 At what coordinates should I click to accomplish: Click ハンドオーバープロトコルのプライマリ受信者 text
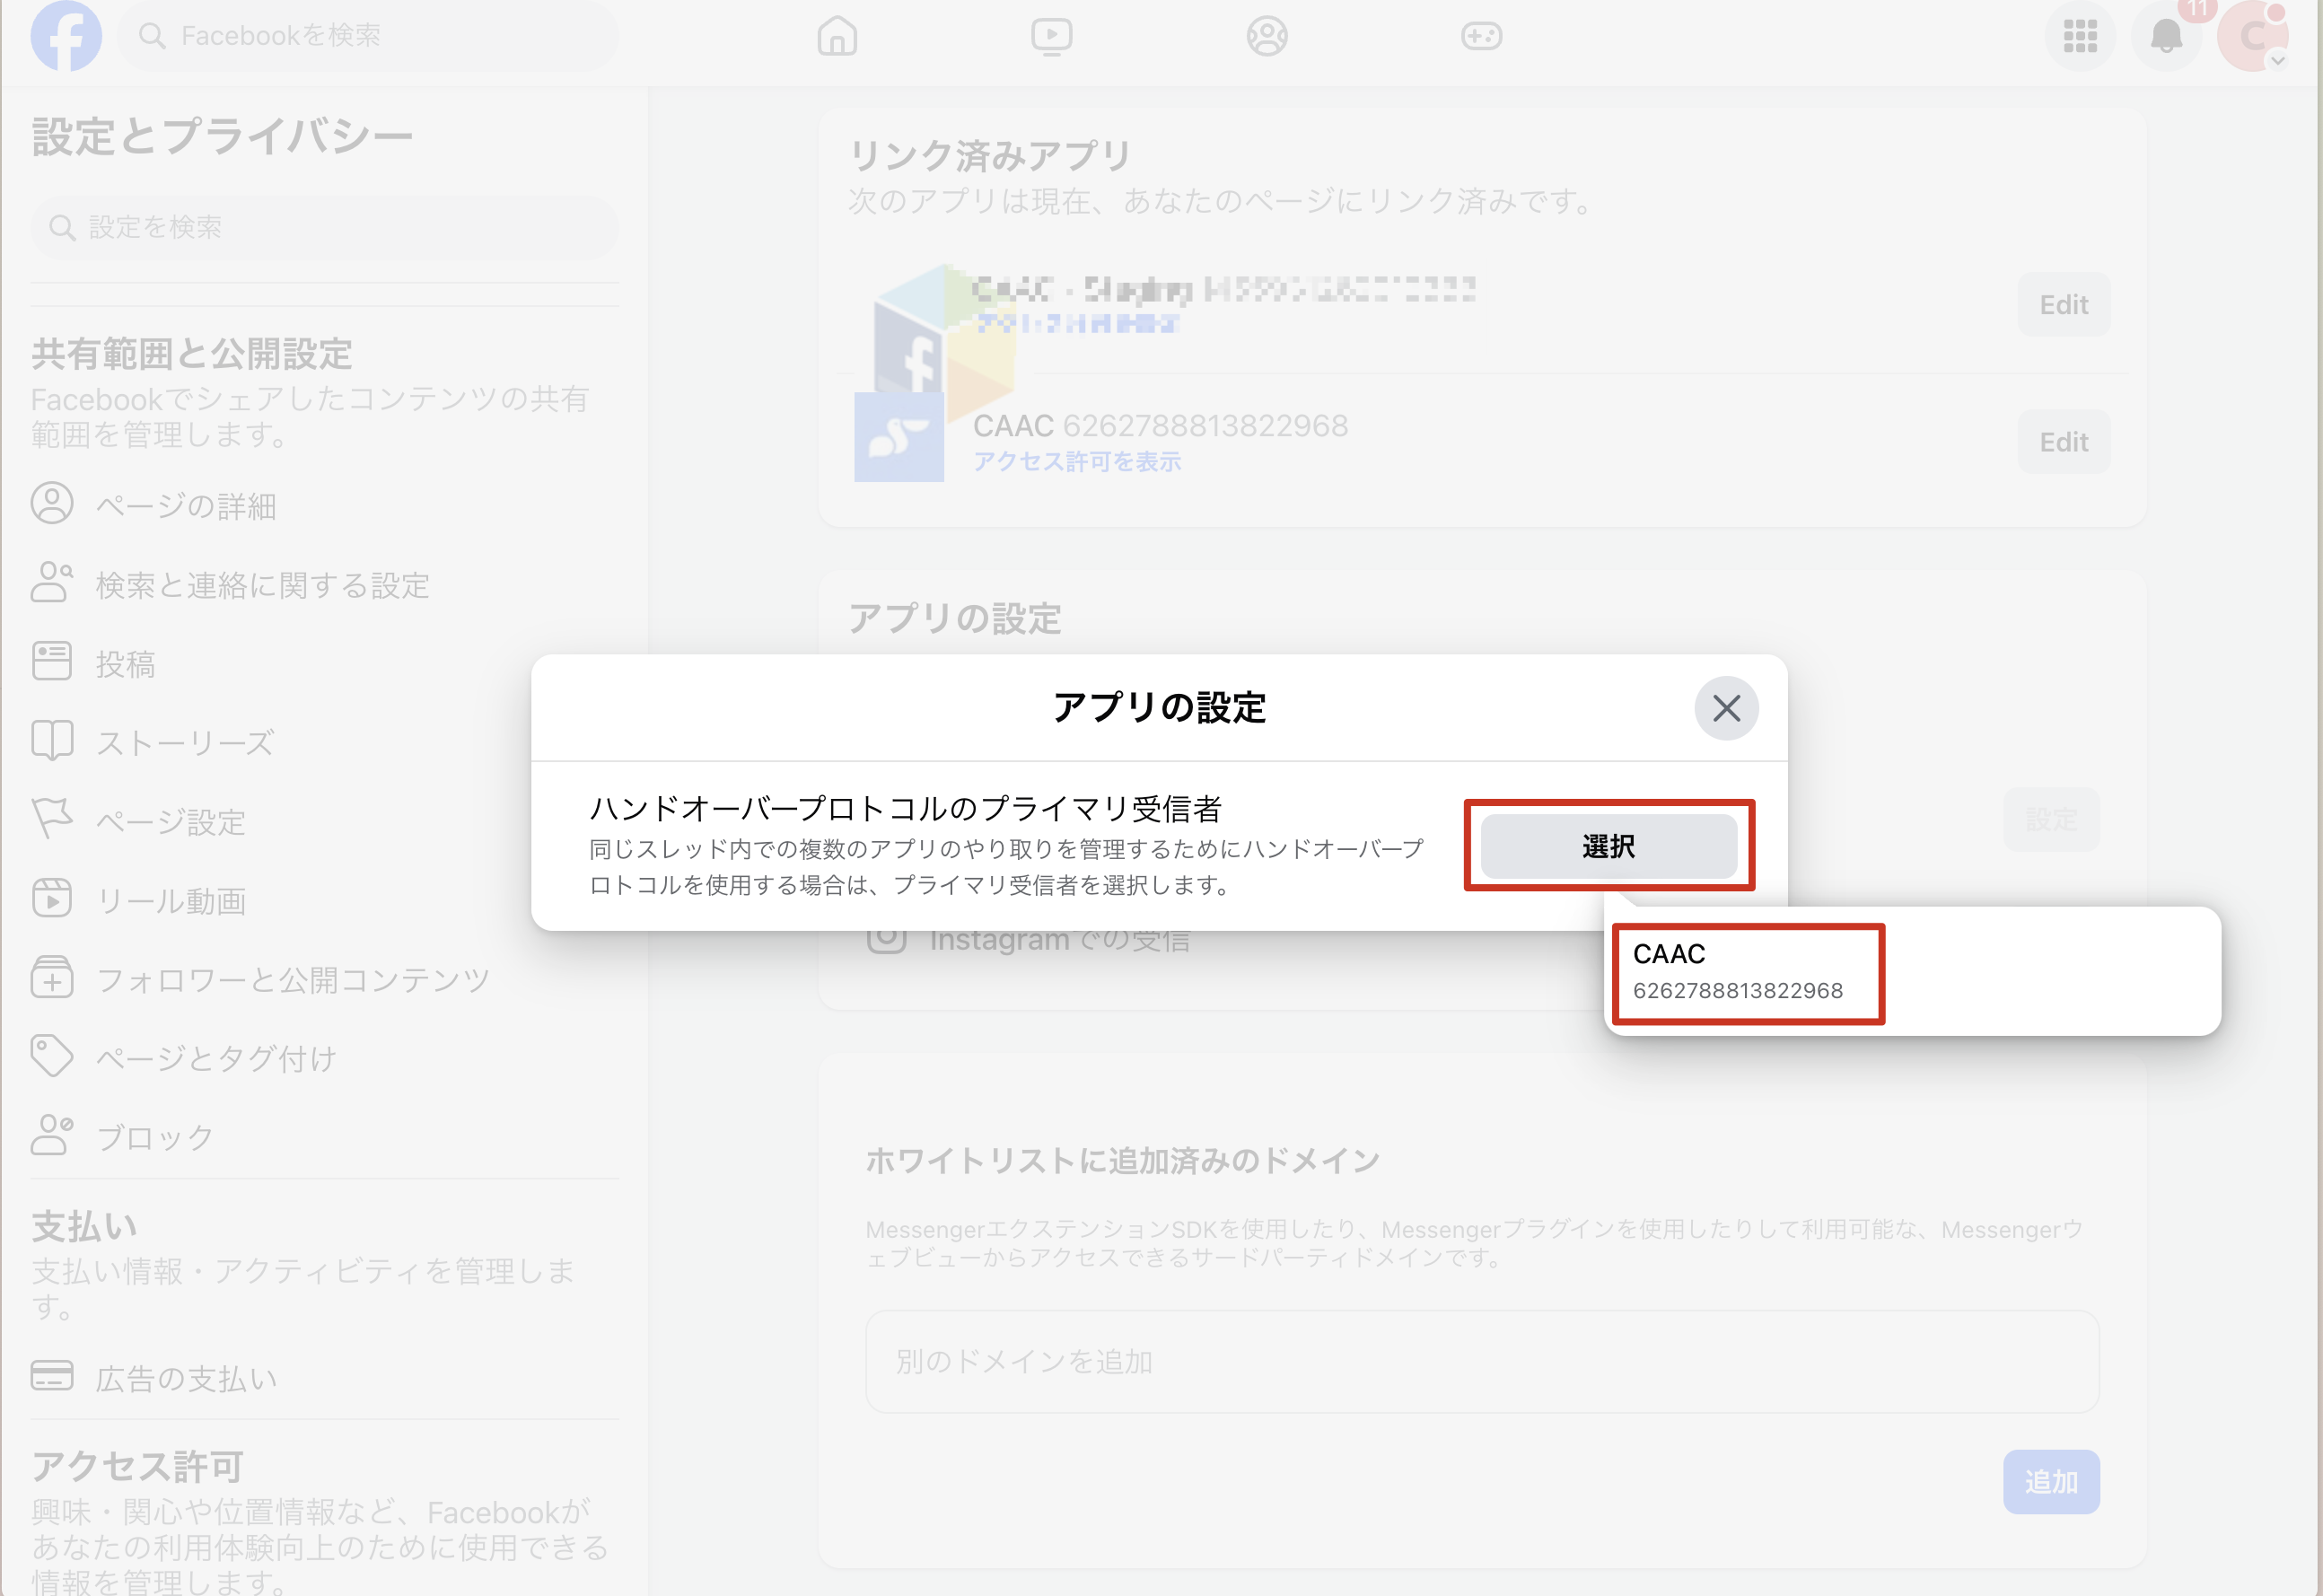[905, 808]
